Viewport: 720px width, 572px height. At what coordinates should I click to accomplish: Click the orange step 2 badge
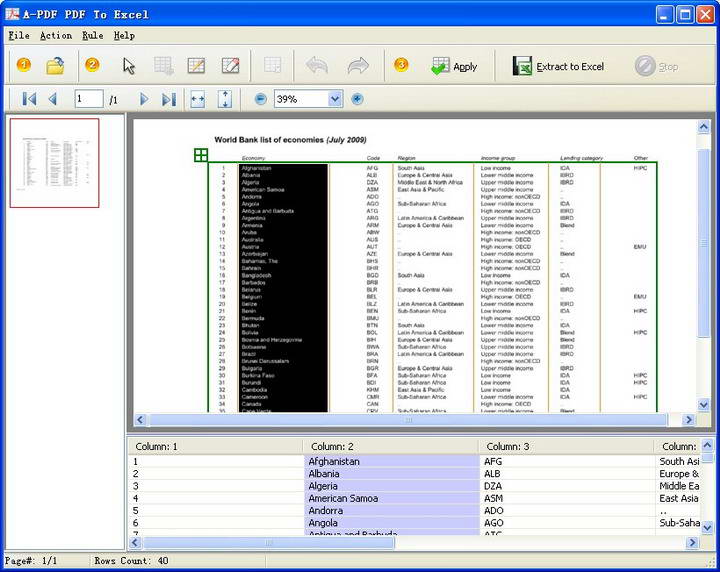(92, 65)
